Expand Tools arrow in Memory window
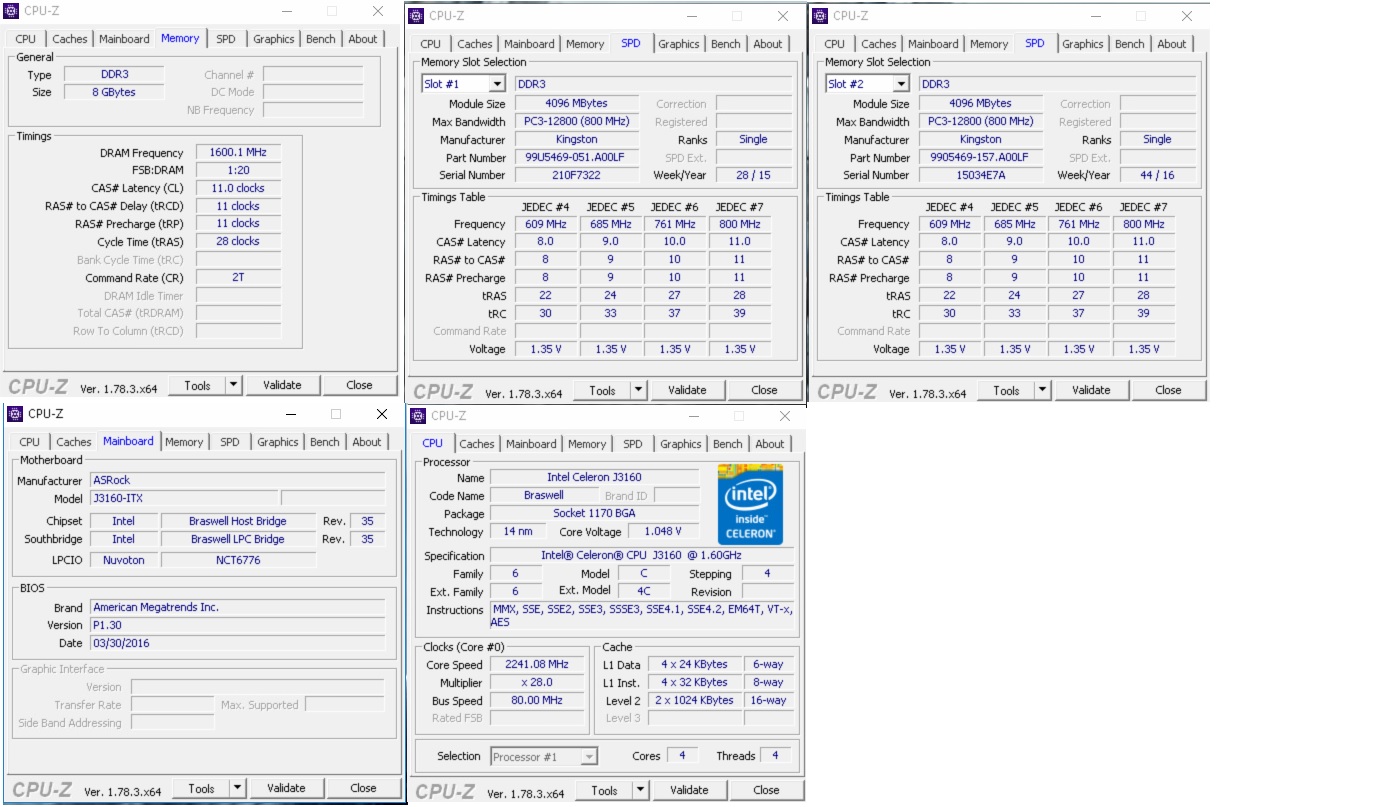The image size is (1393, 807). pyautogui.click(x=233, y=385)
